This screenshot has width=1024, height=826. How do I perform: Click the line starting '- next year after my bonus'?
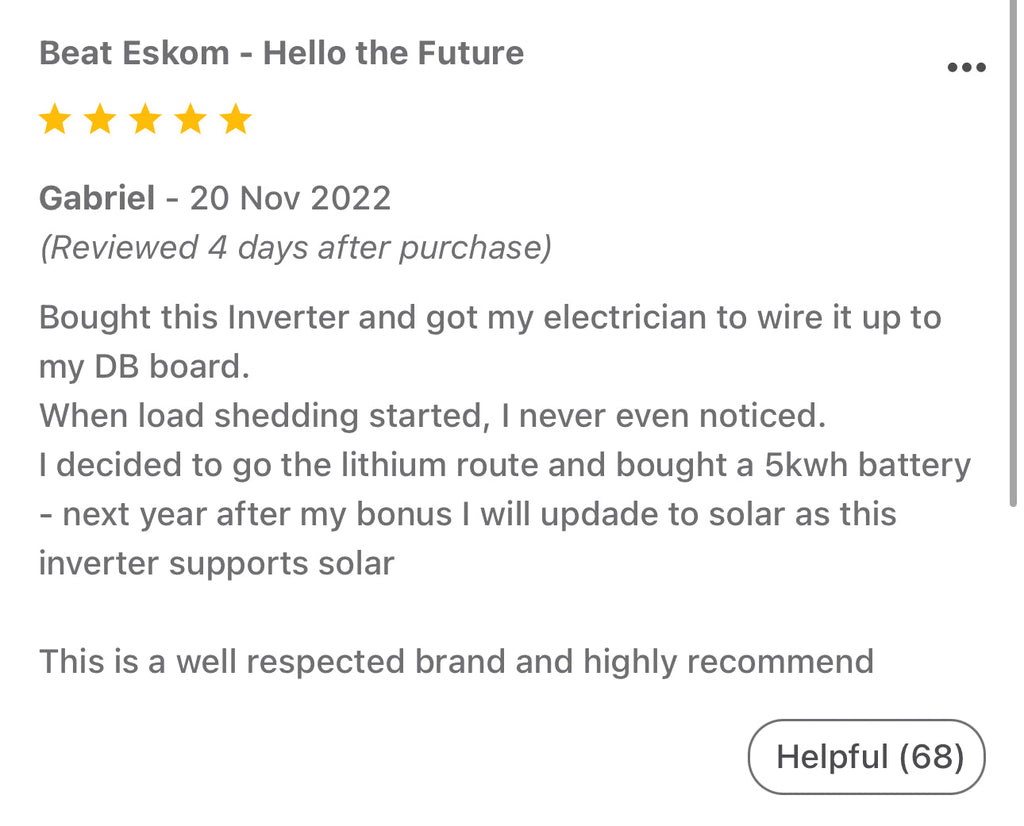[x=467, y=514]
